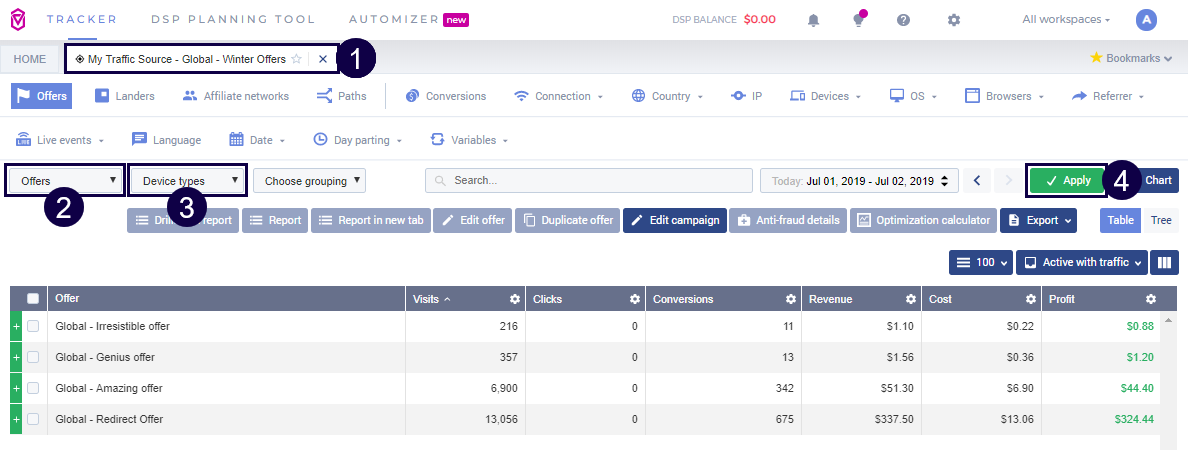Image resolution: width=1188 pixels, height=450 pixels.
Task: Expand the Active with traffic filter
Action: coord(1084,262)
